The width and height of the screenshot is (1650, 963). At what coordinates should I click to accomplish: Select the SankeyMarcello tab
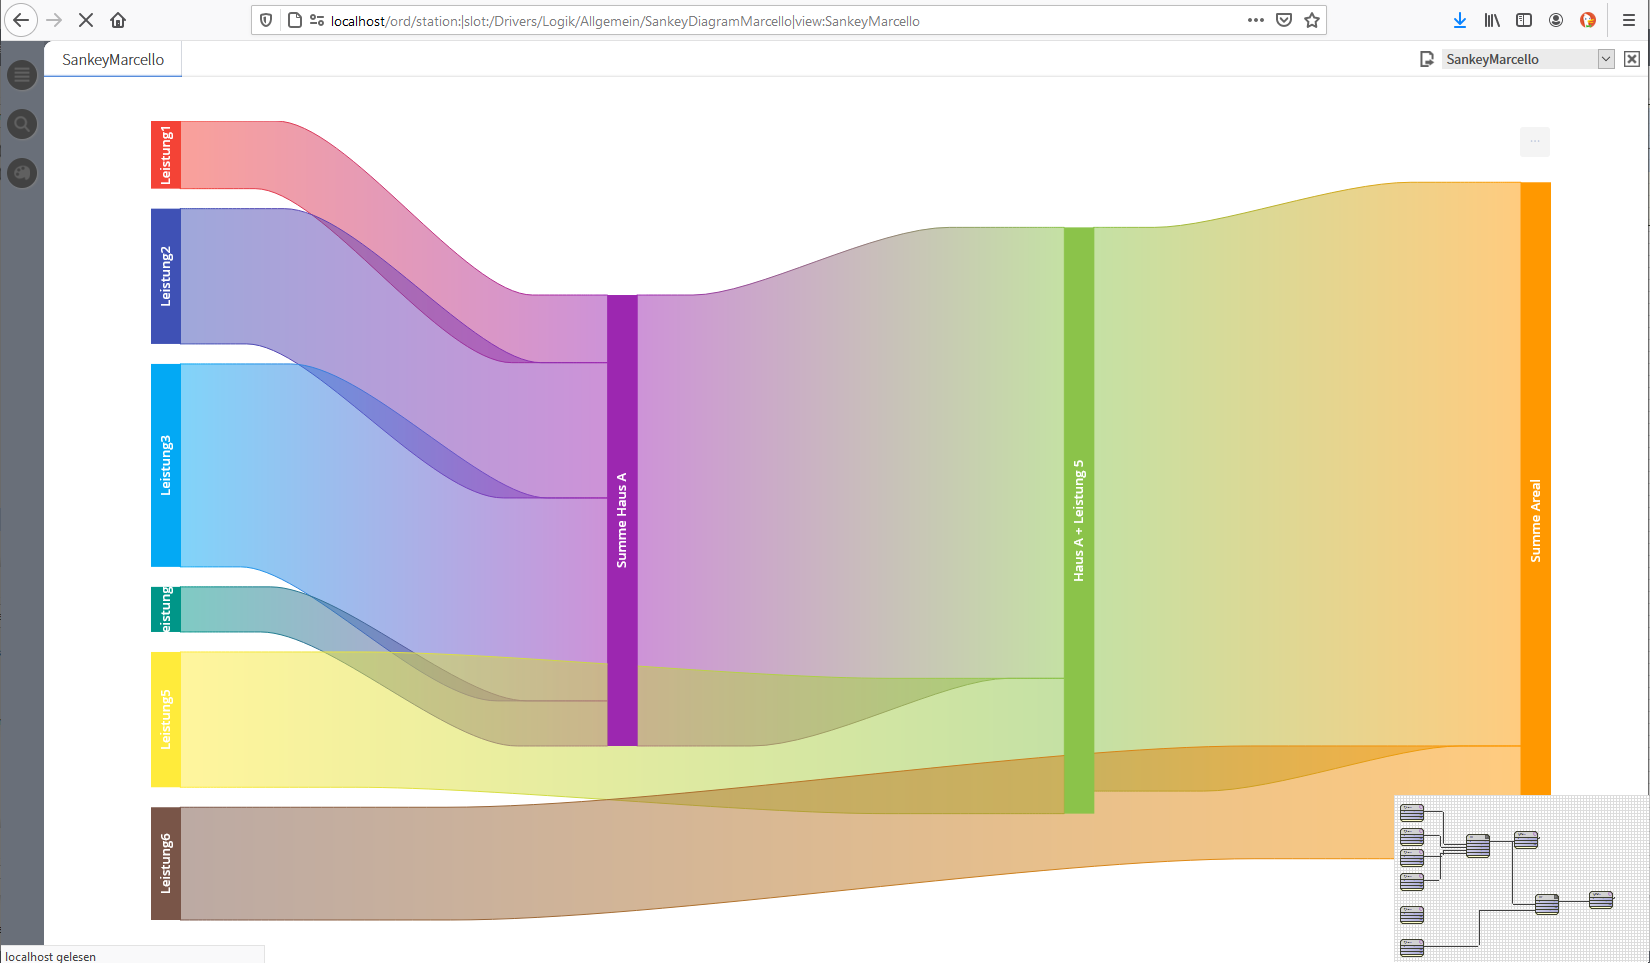113,59
